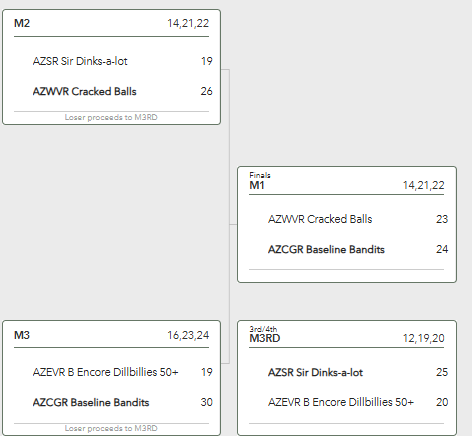
Task: Click score 24 for Baseline Bandits in Finals
Action: (x=442, y=249)
